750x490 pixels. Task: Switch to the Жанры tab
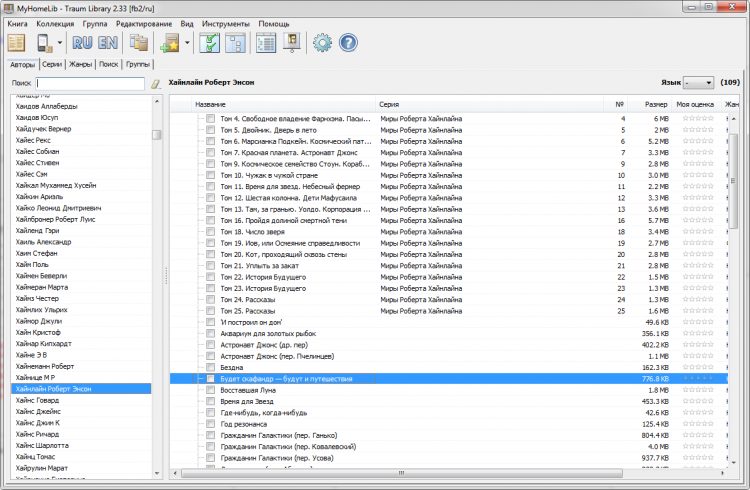(80, 64)
